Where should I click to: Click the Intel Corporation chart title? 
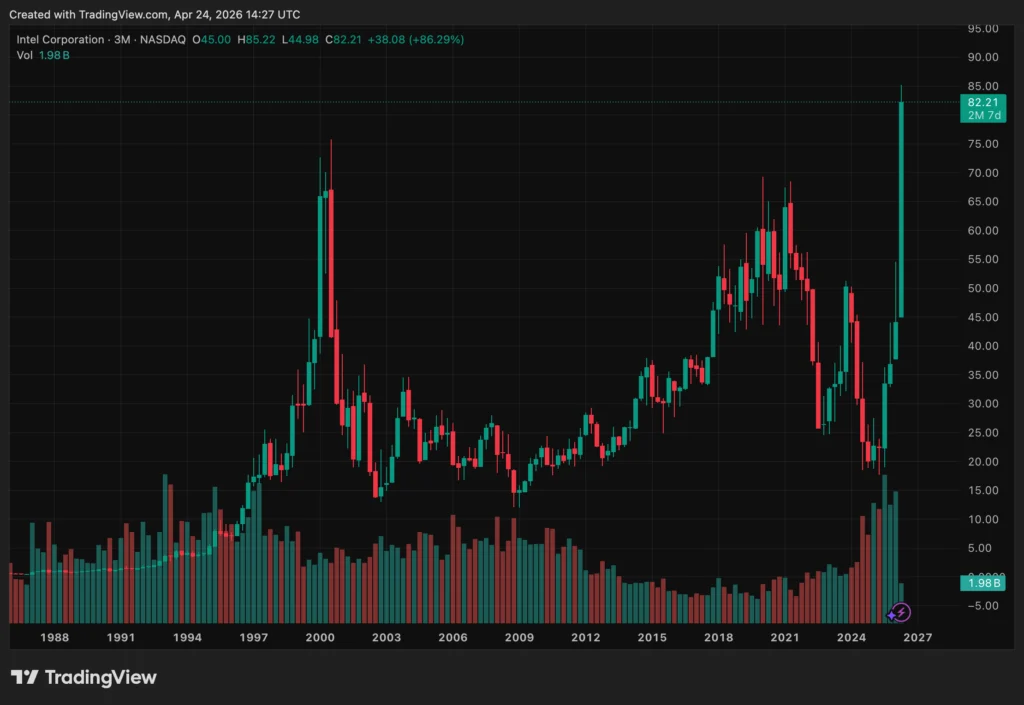coord(61,39)
